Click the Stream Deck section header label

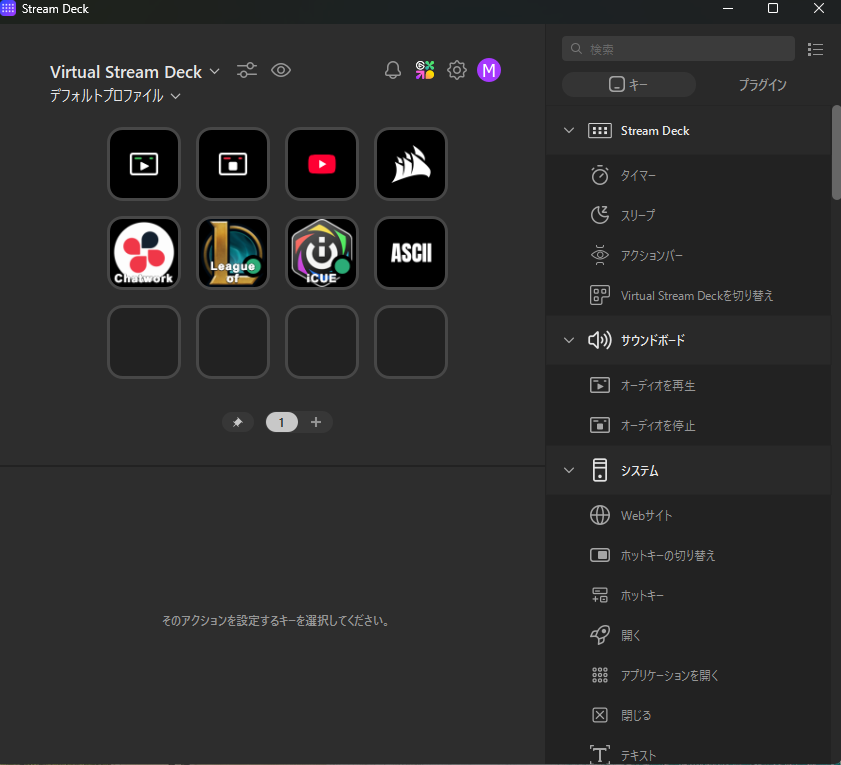tap(655, 130)
